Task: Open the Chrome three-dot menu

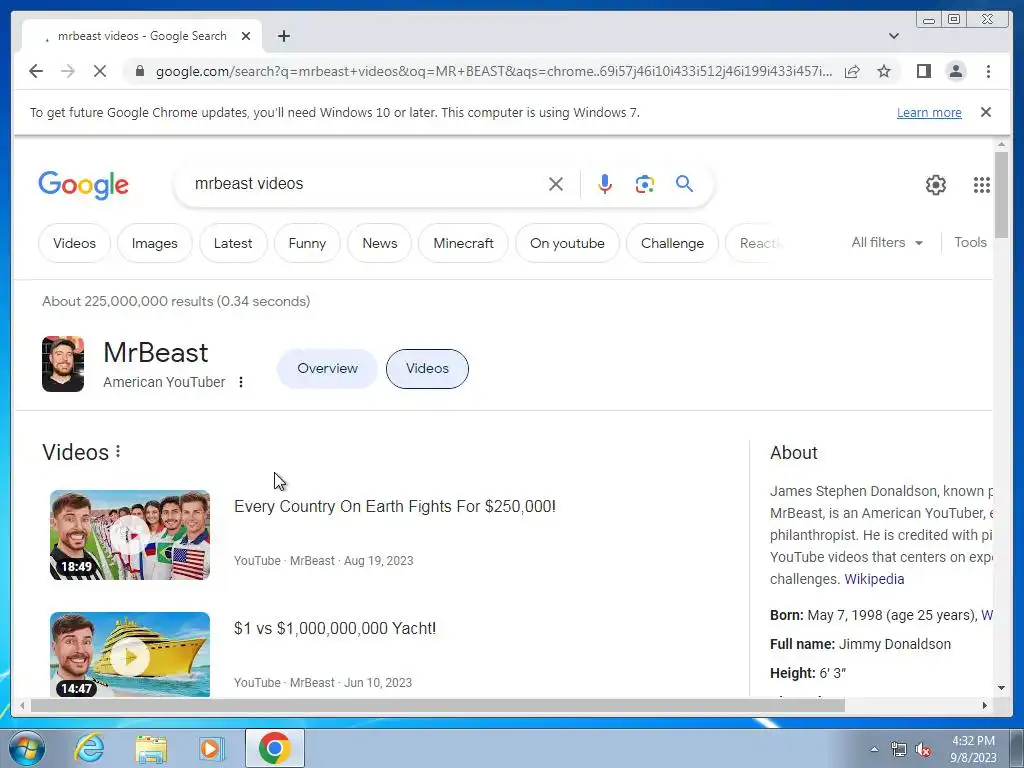Action: click(988, 71)
